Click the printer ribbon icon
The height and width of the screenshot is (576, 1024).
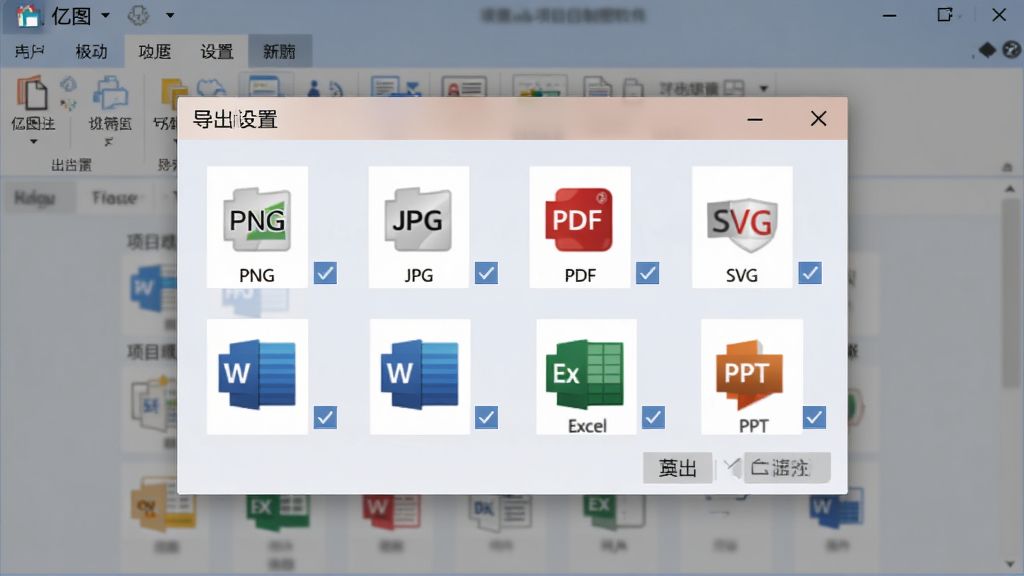pyautogui.click(x=110, y=93)
